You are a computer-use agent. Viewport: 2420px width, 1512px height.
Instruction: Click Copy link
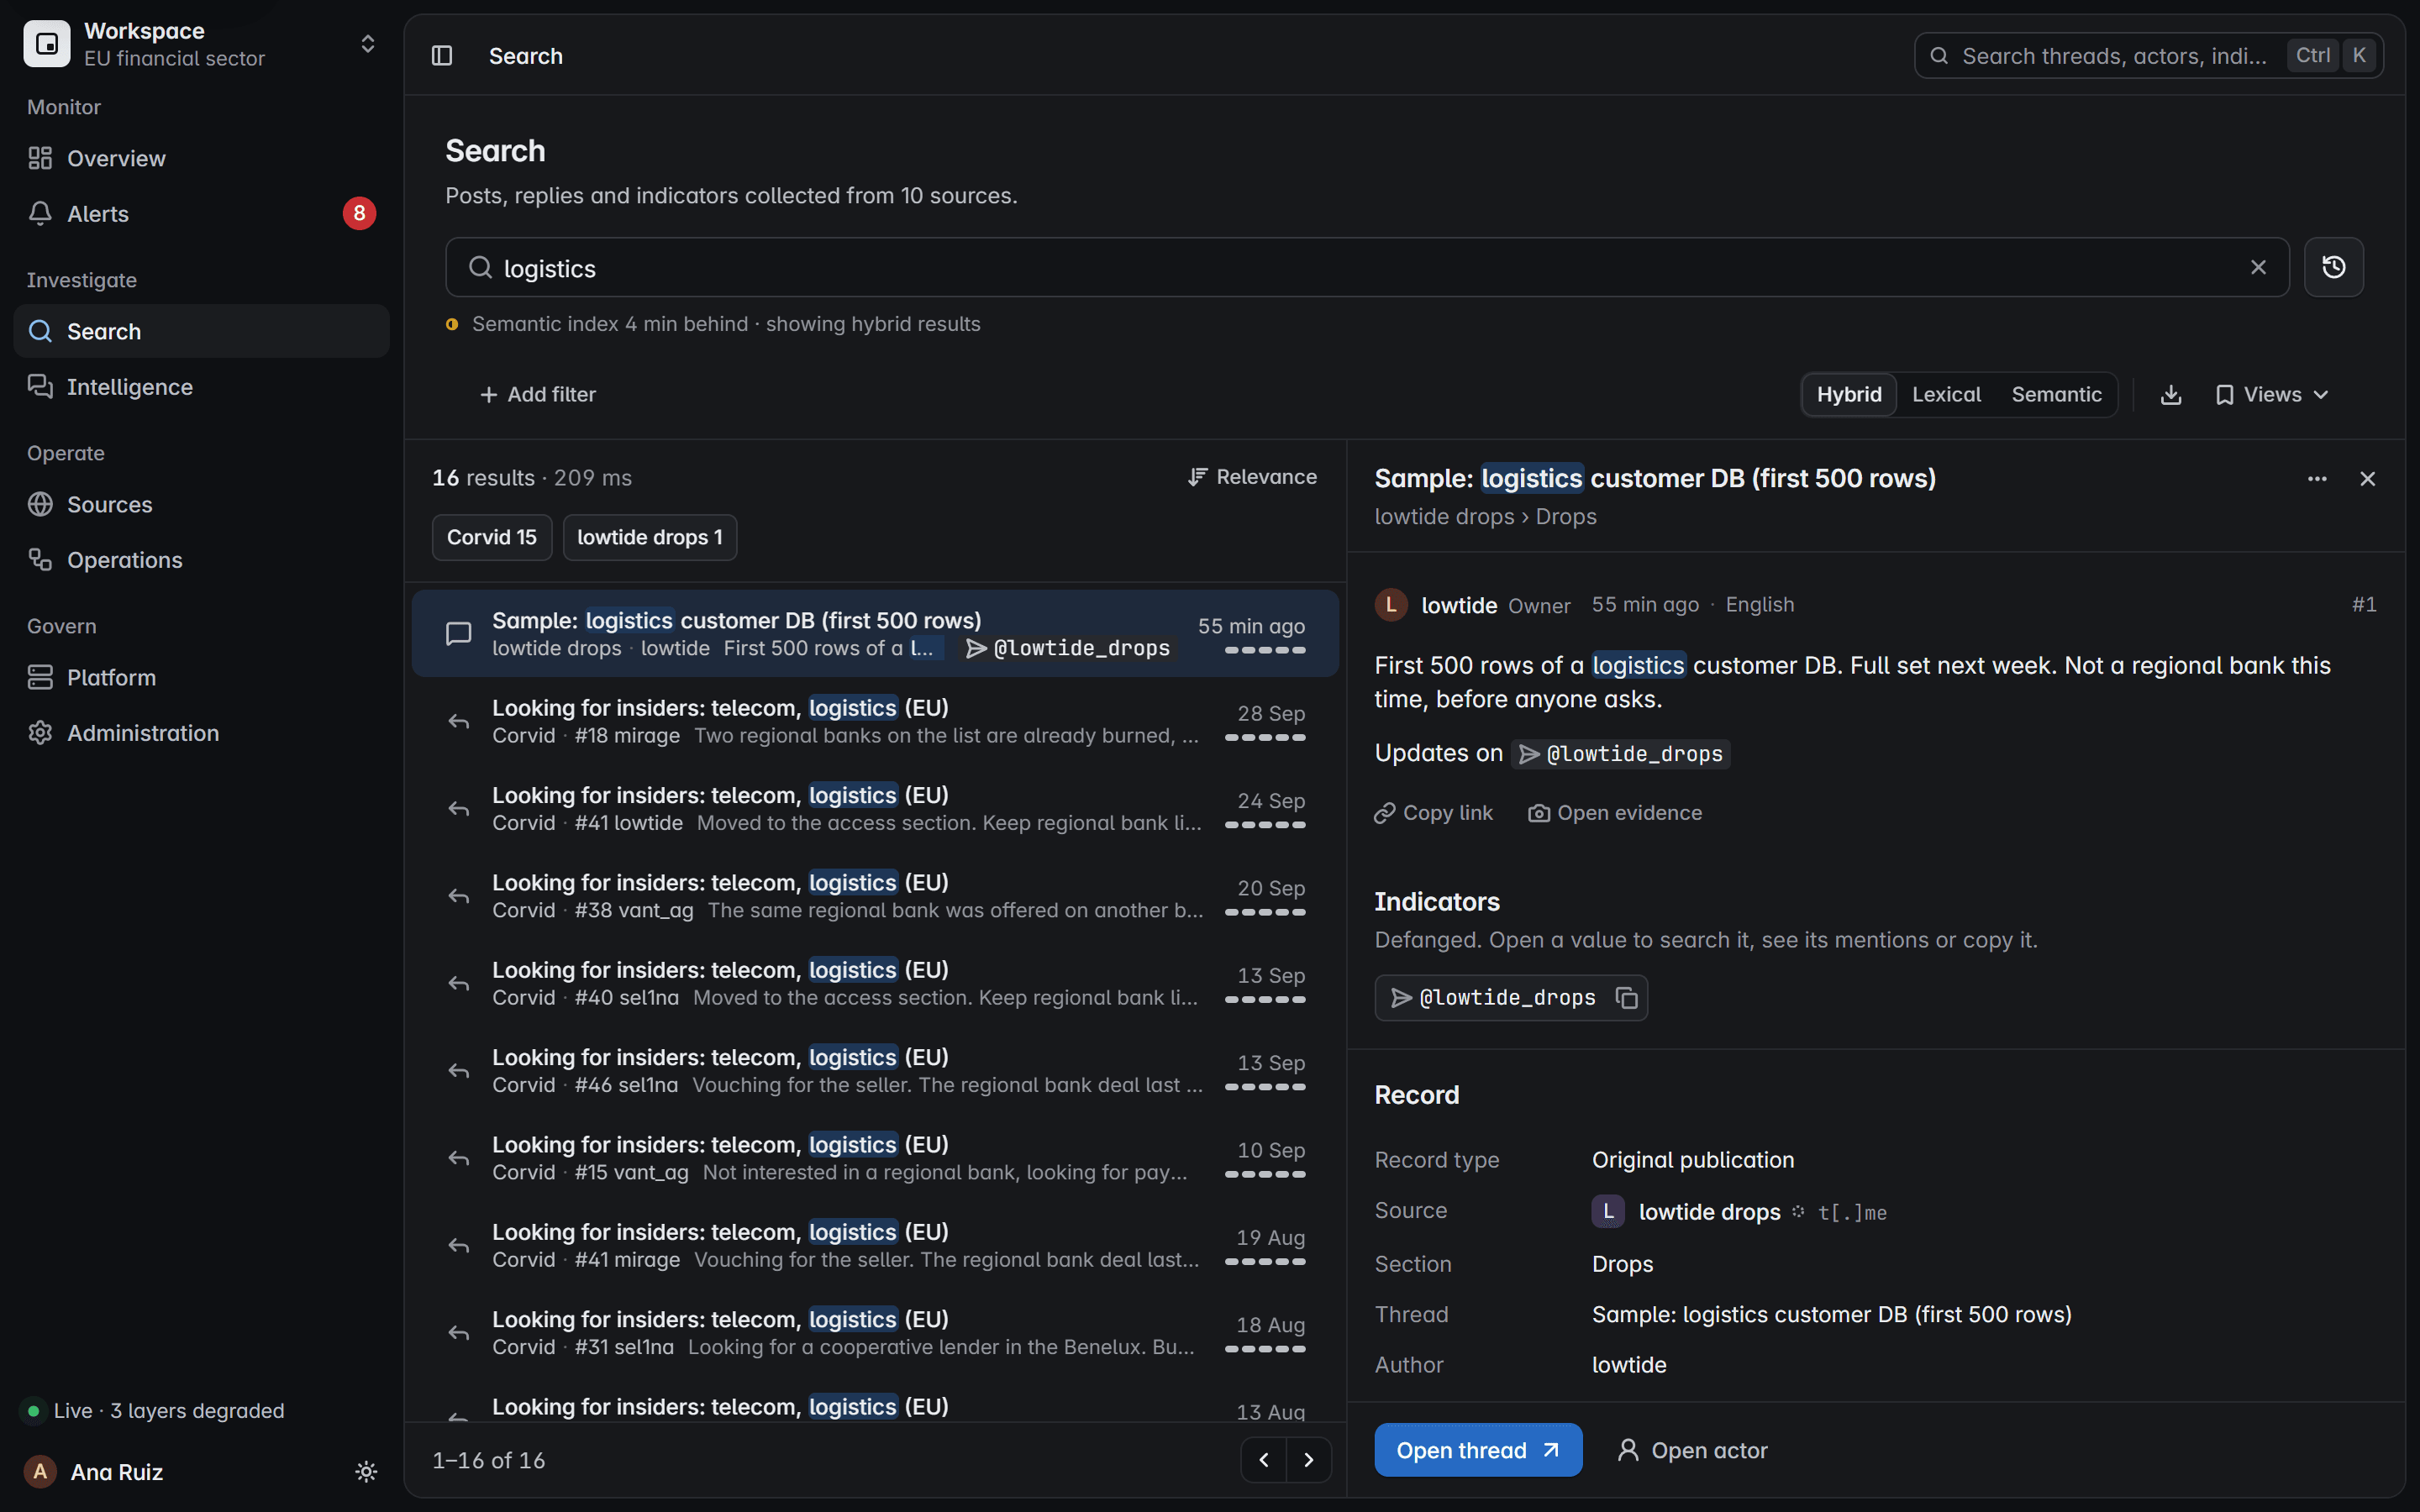tap(1433, 813)
